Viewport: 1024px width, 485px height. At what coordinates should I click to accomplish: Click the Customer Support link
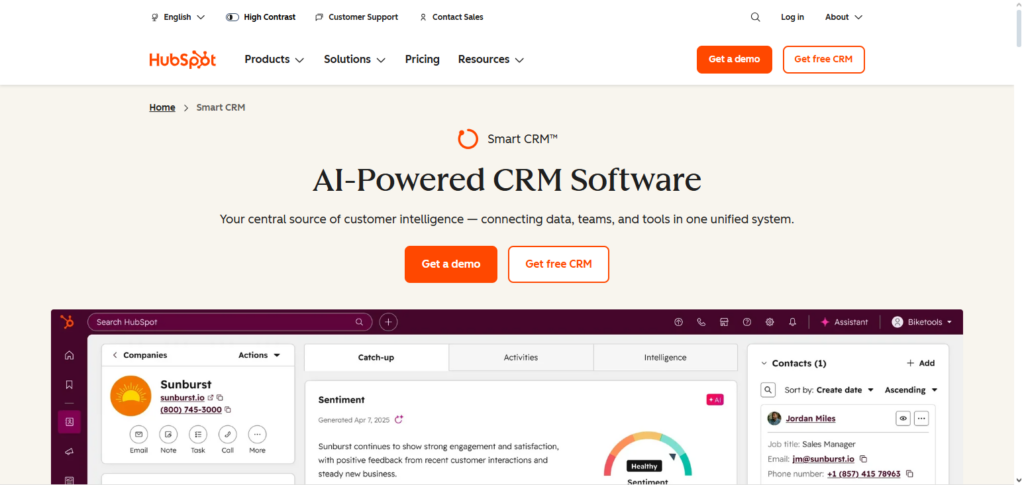pos(356,18)
